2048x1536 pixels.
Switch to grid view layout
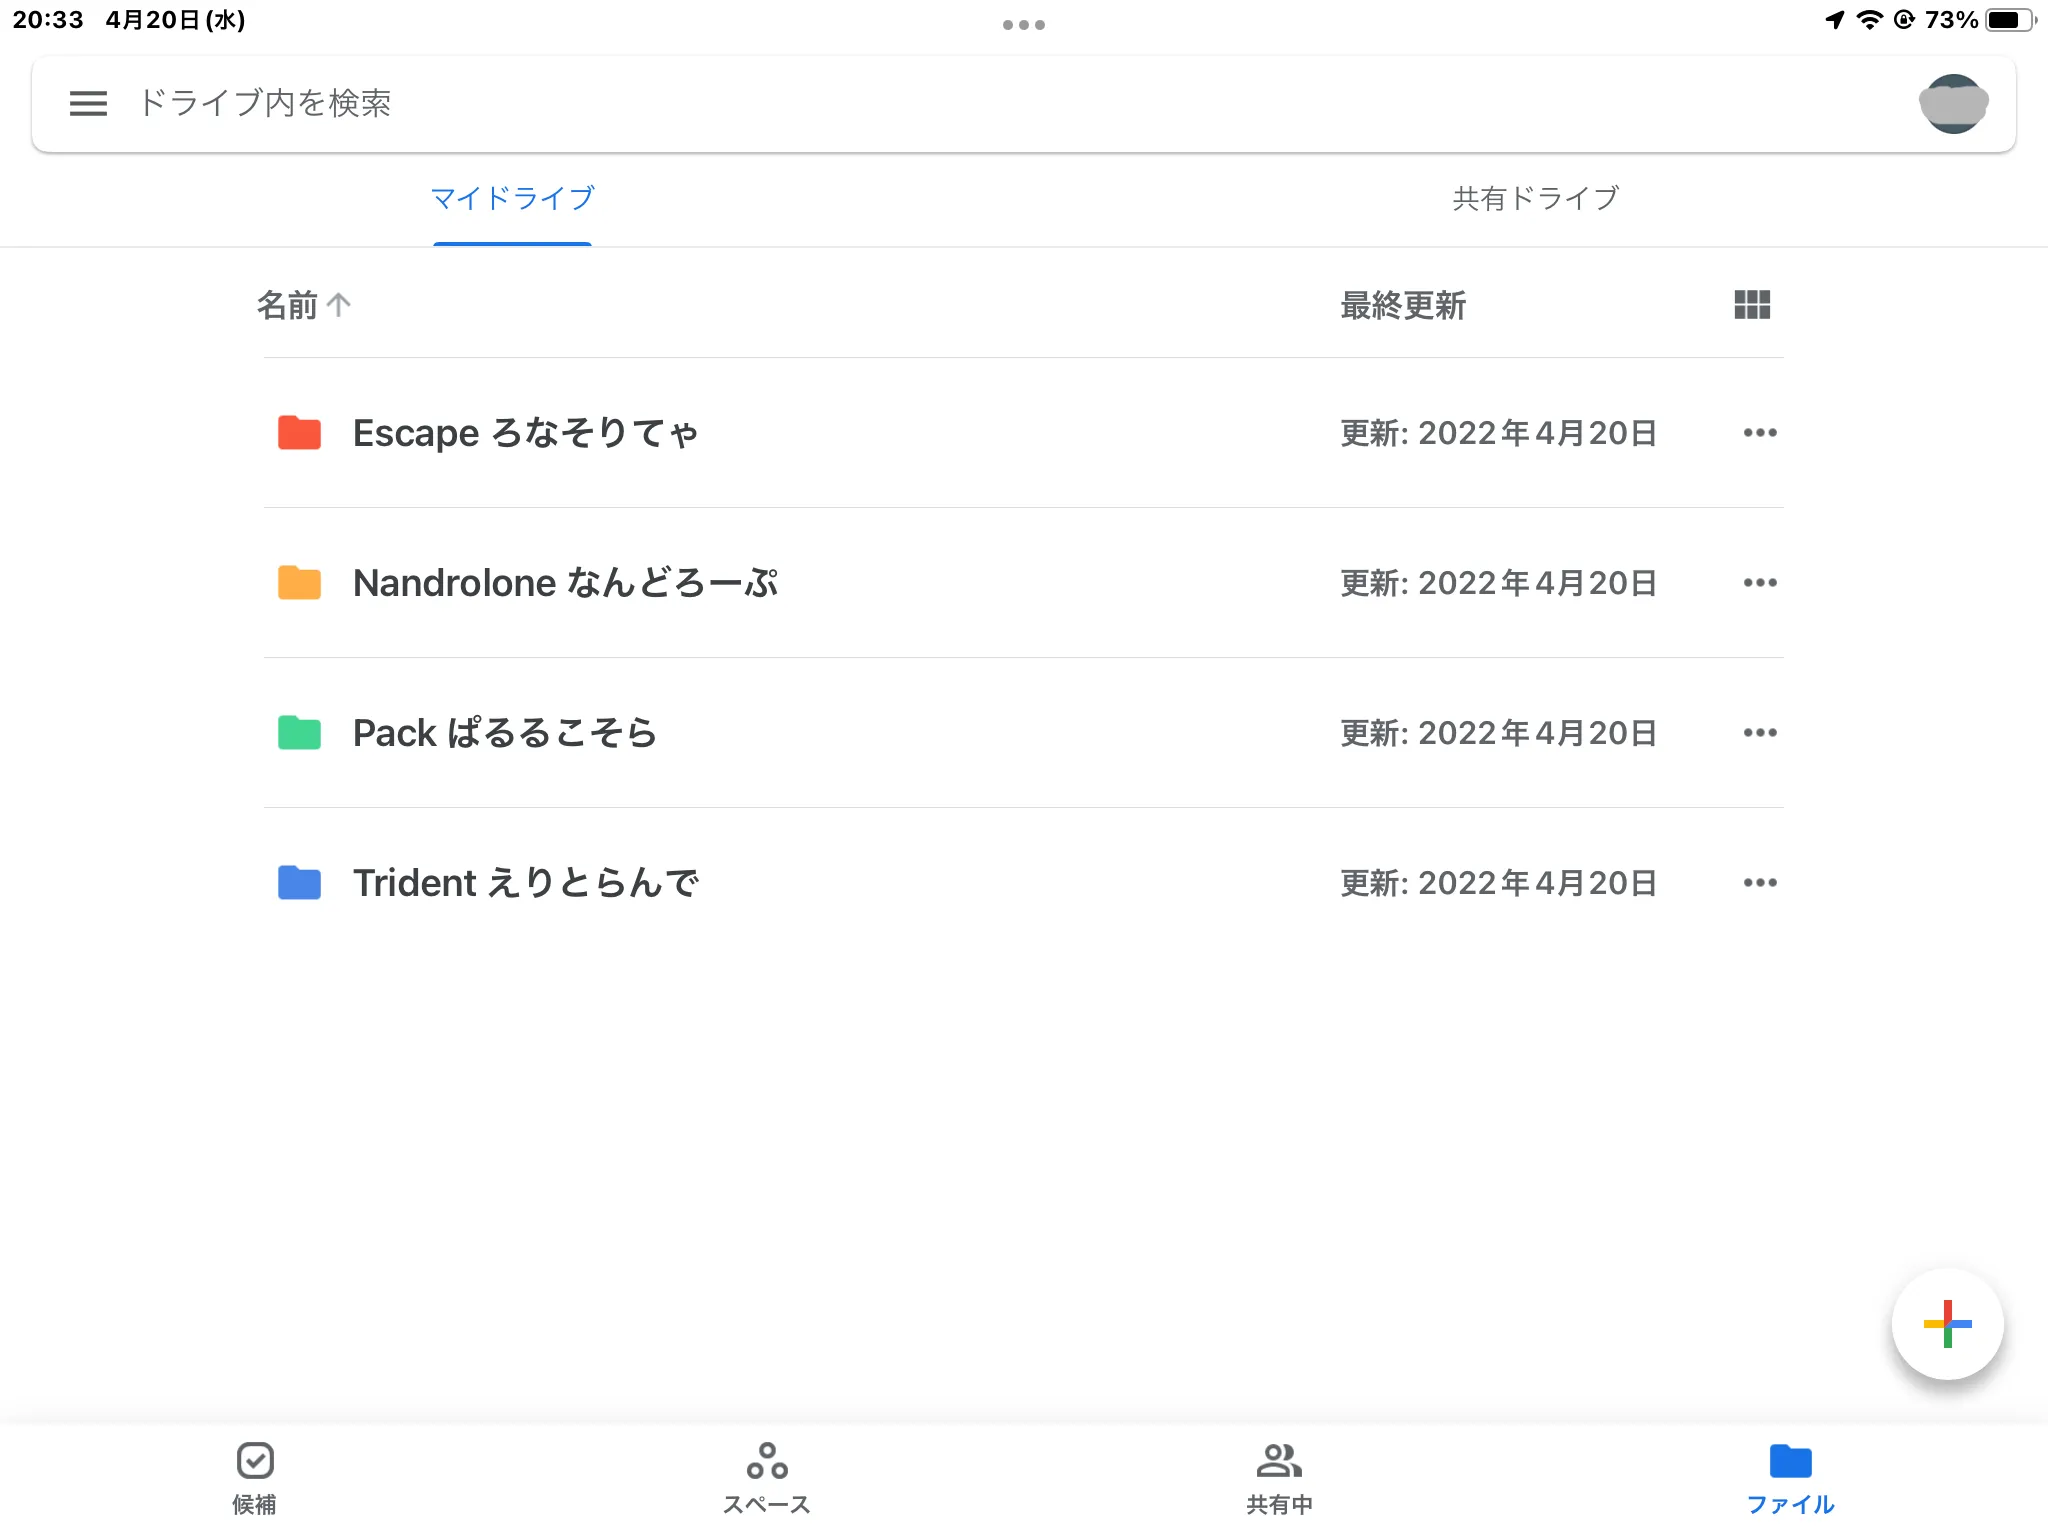coord(1752,305)
